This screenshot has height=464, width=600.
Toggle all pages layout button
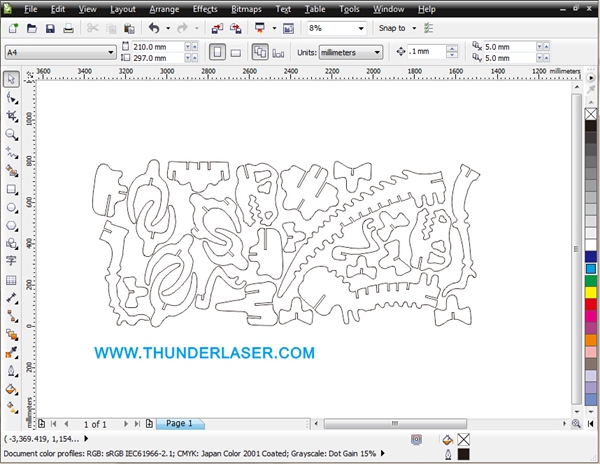click(260, 52)
